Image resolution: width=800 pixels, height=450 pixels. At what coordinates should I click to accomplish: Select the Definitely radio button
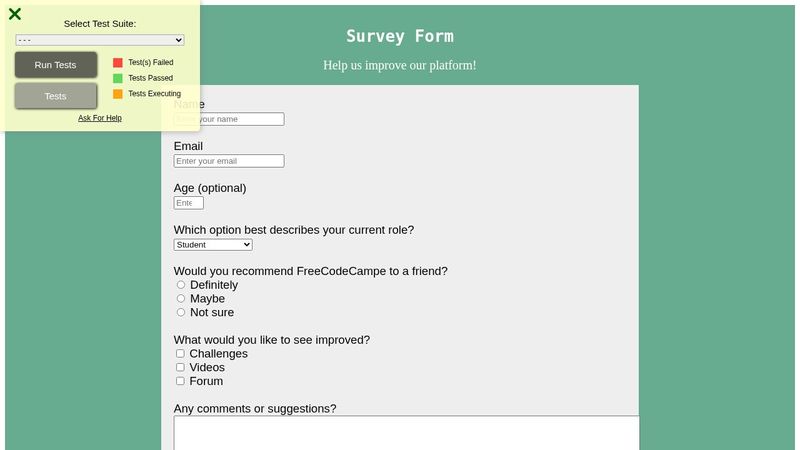[x=181, y=285]
